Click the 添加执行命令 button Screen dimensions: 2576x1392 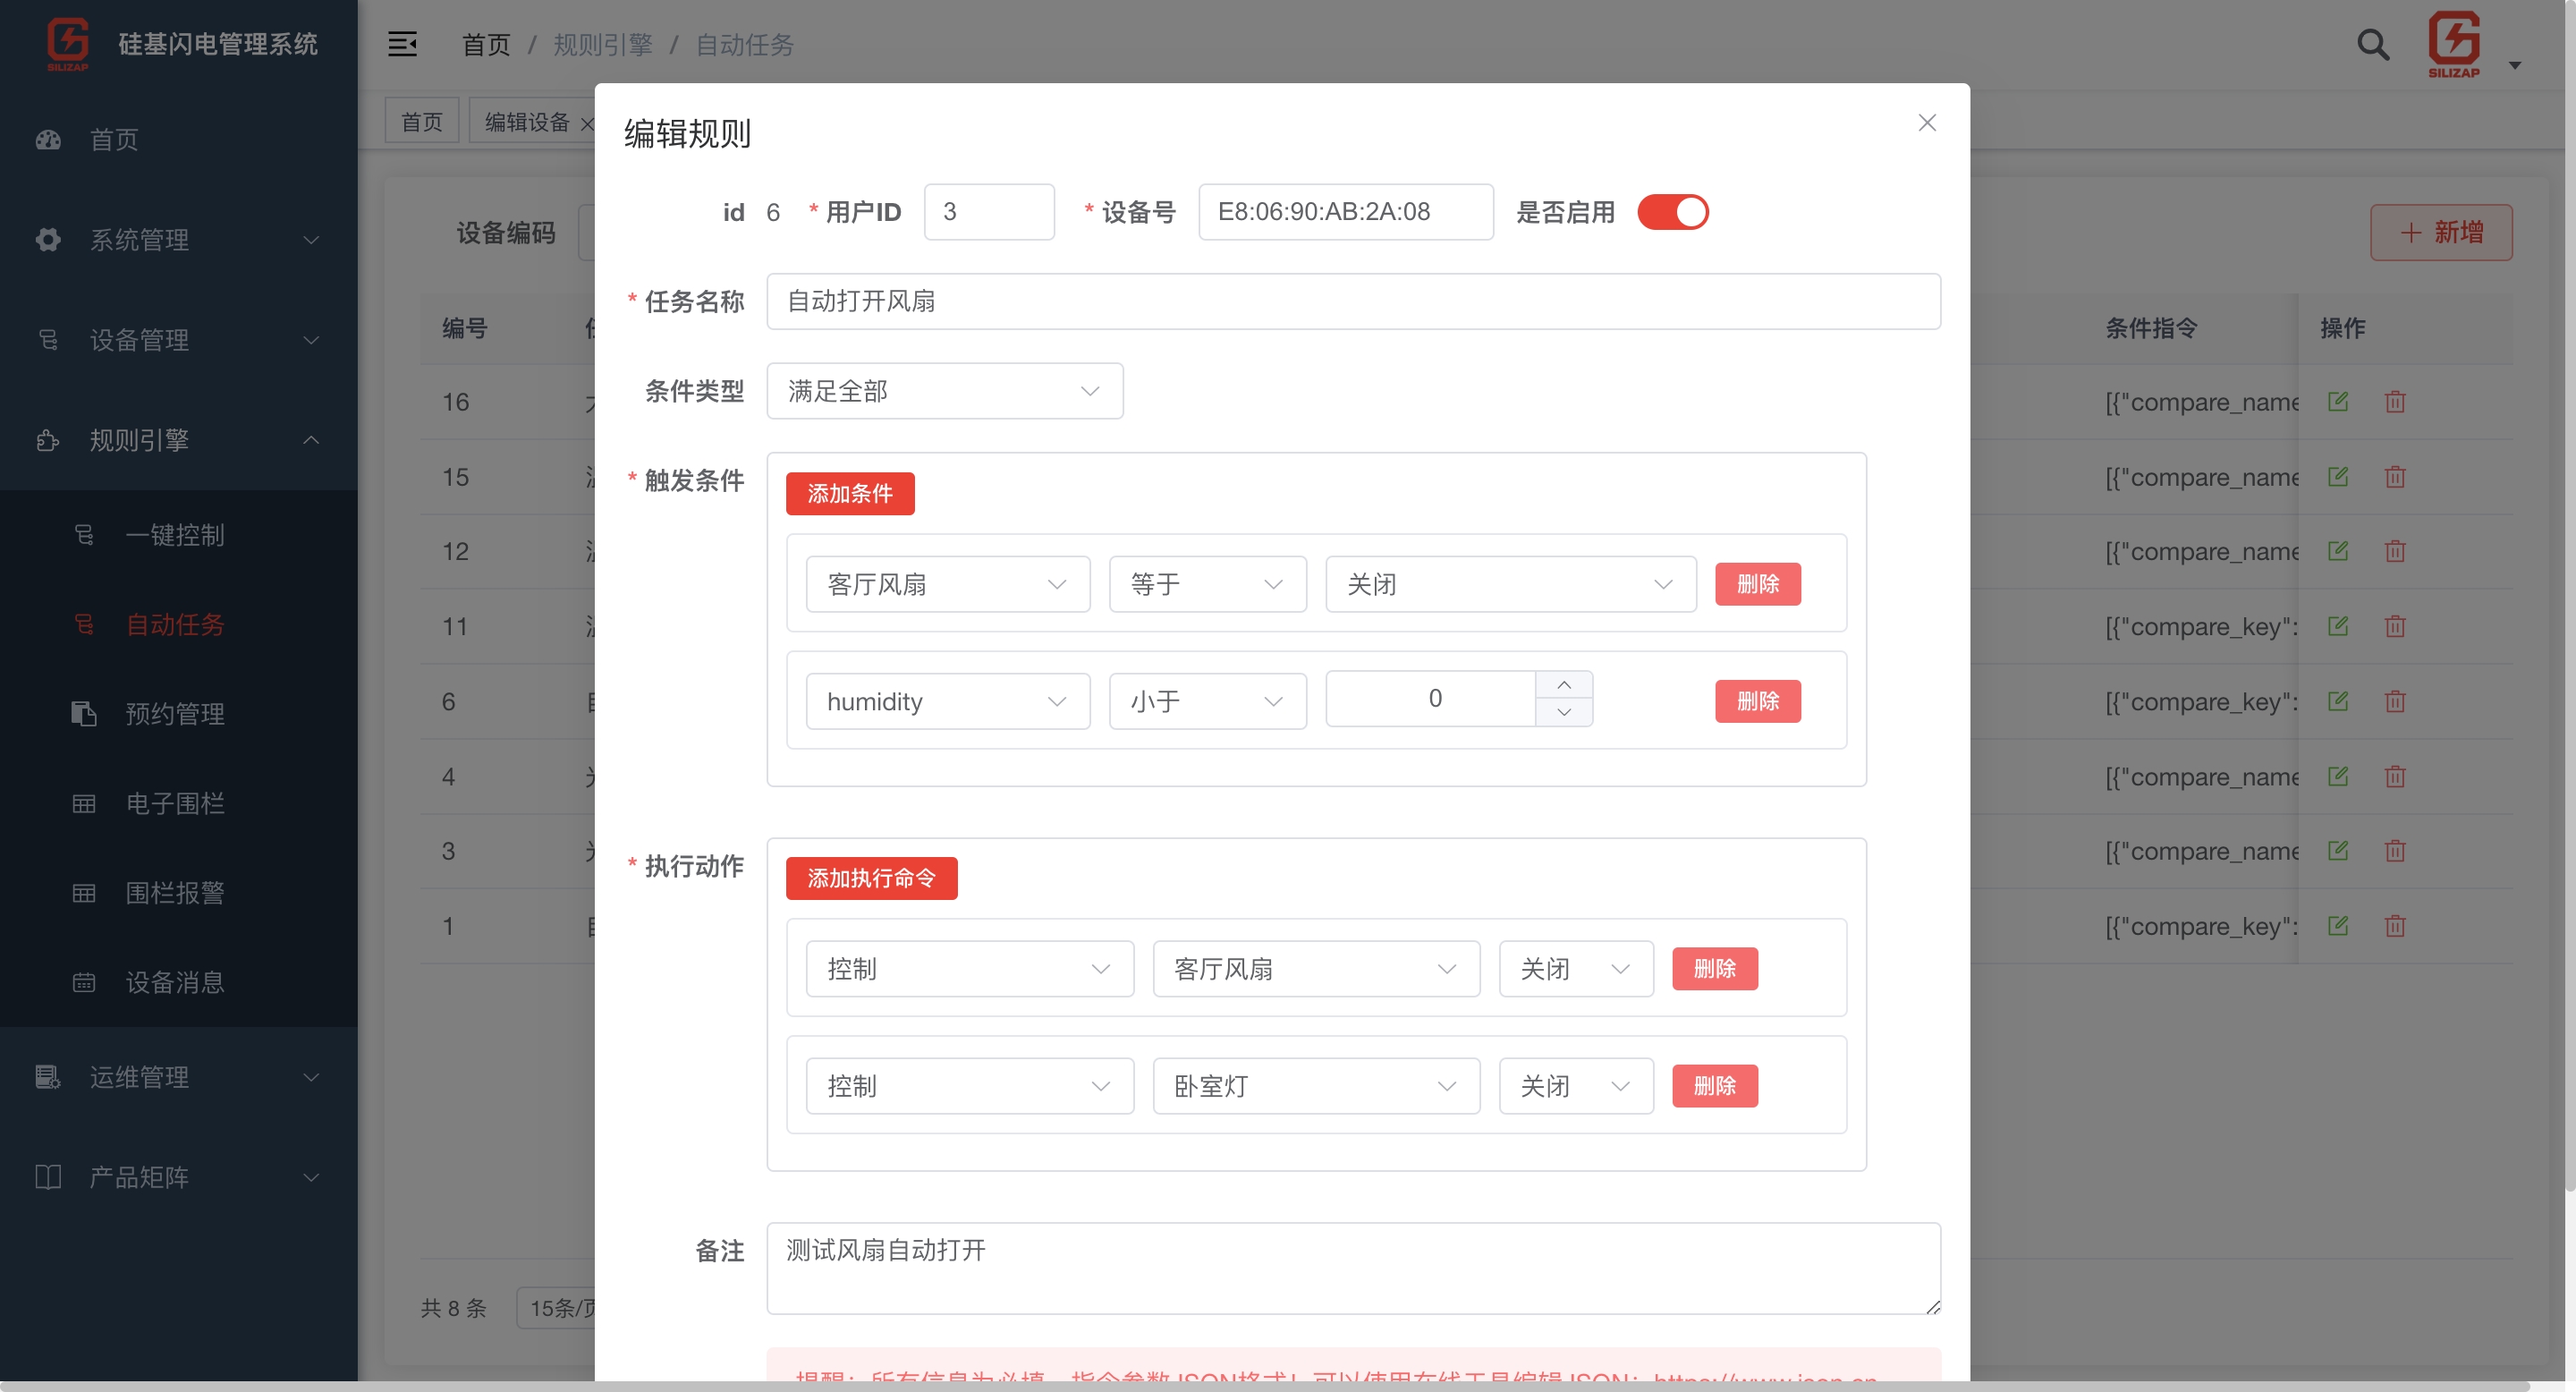(x=870, y=879)
